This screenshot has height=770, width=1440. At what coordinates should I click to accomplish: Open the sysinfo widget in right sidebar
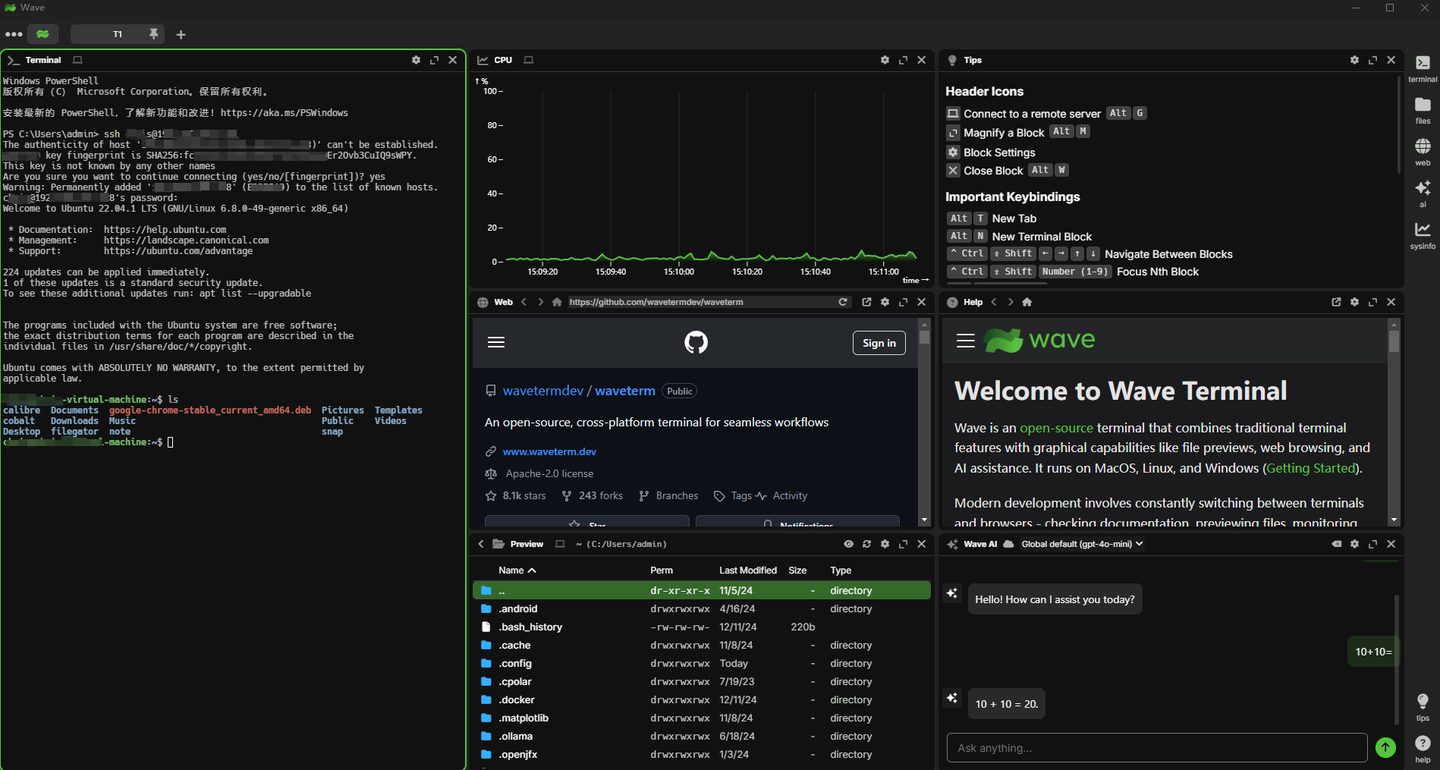(1422, 233)
